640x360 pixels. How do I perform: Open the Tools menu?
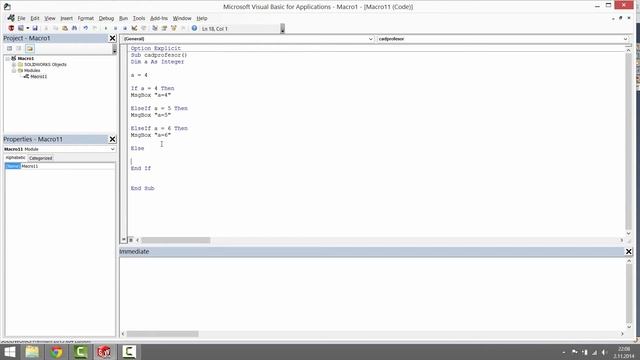click(139, 18)
